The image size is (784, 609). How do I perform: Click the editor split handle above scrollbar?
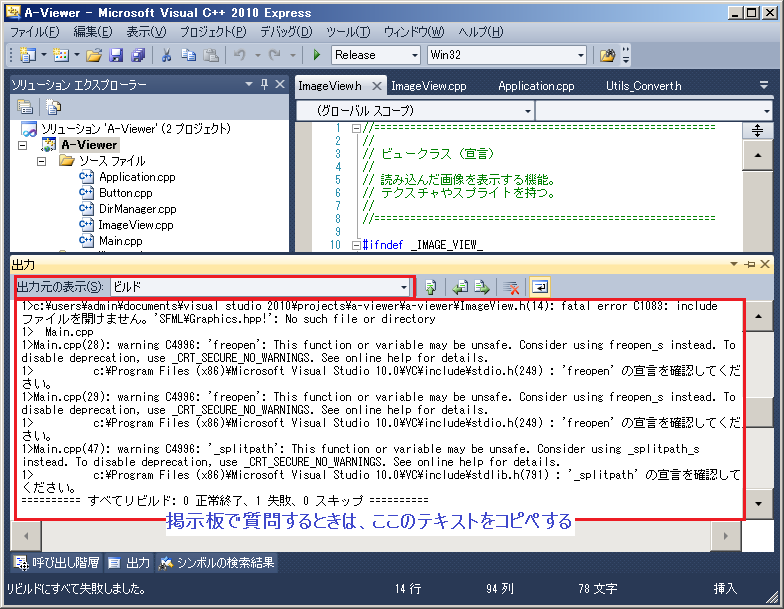coord(758,130)
